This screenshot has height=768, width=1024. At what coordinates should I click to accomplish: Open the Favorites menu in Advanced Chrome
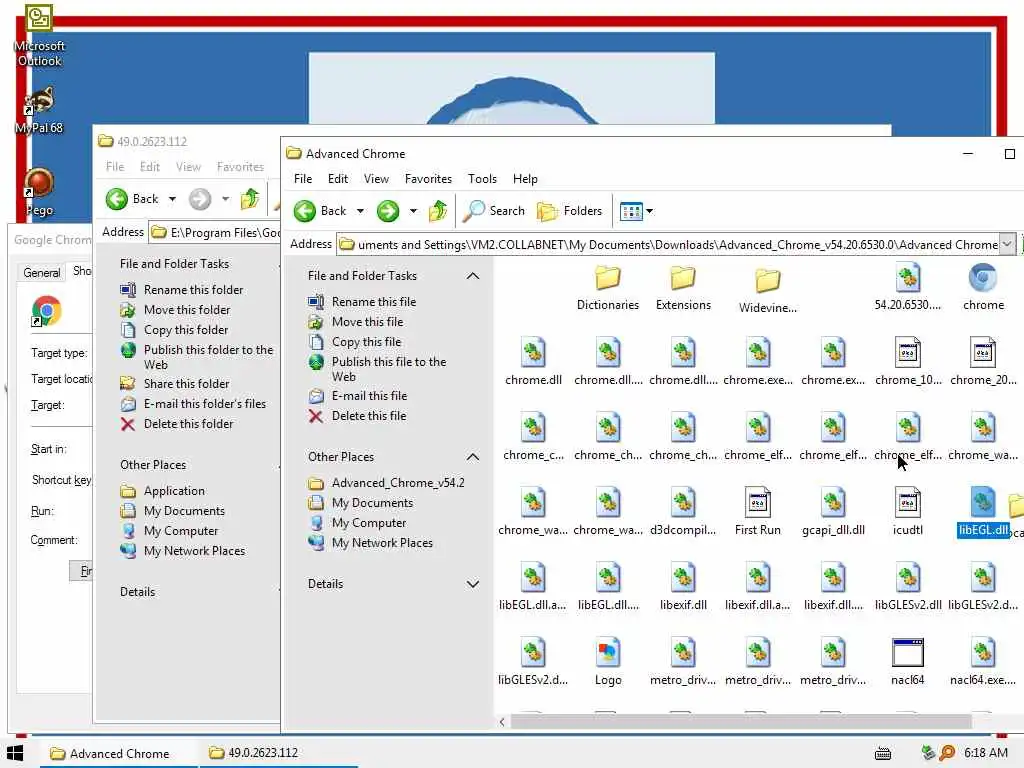pyautogui.click(x=428, y=178)
